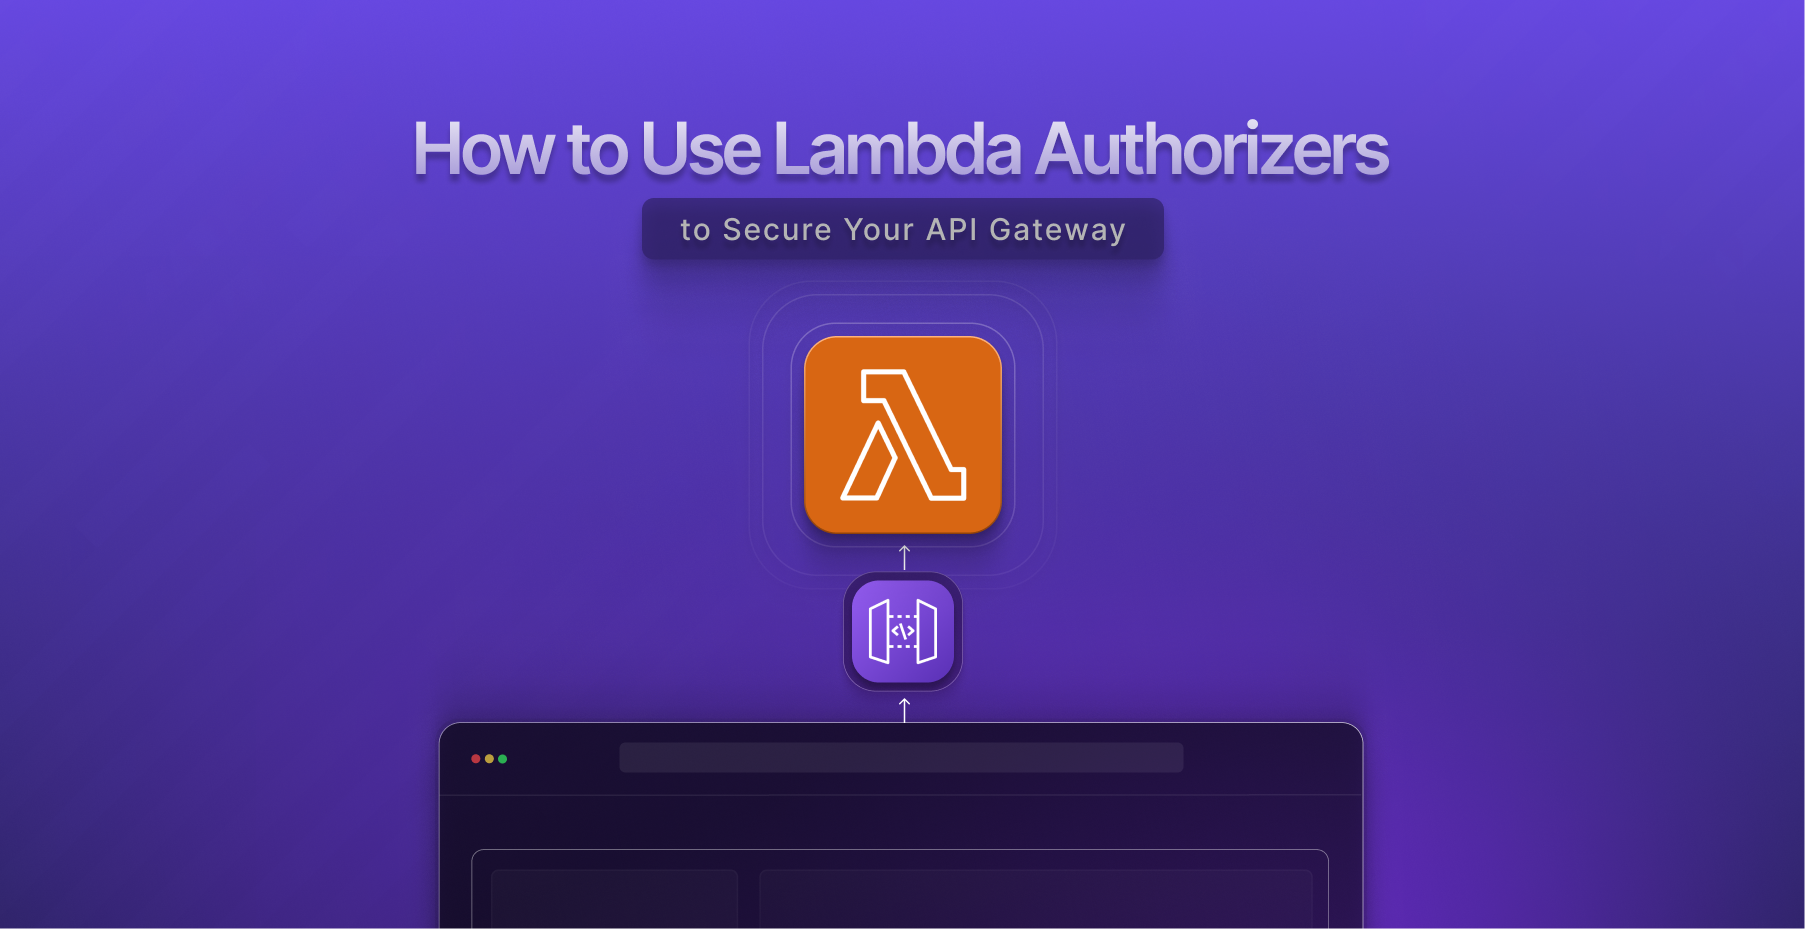This screenshot has height=929, width=1805.
Task: Click the mock browser address bar
Action: click(901, 757)
